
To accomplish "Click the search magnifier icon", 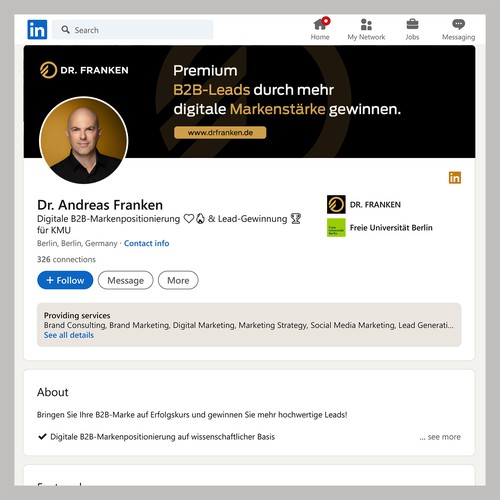I will (65, 30).
